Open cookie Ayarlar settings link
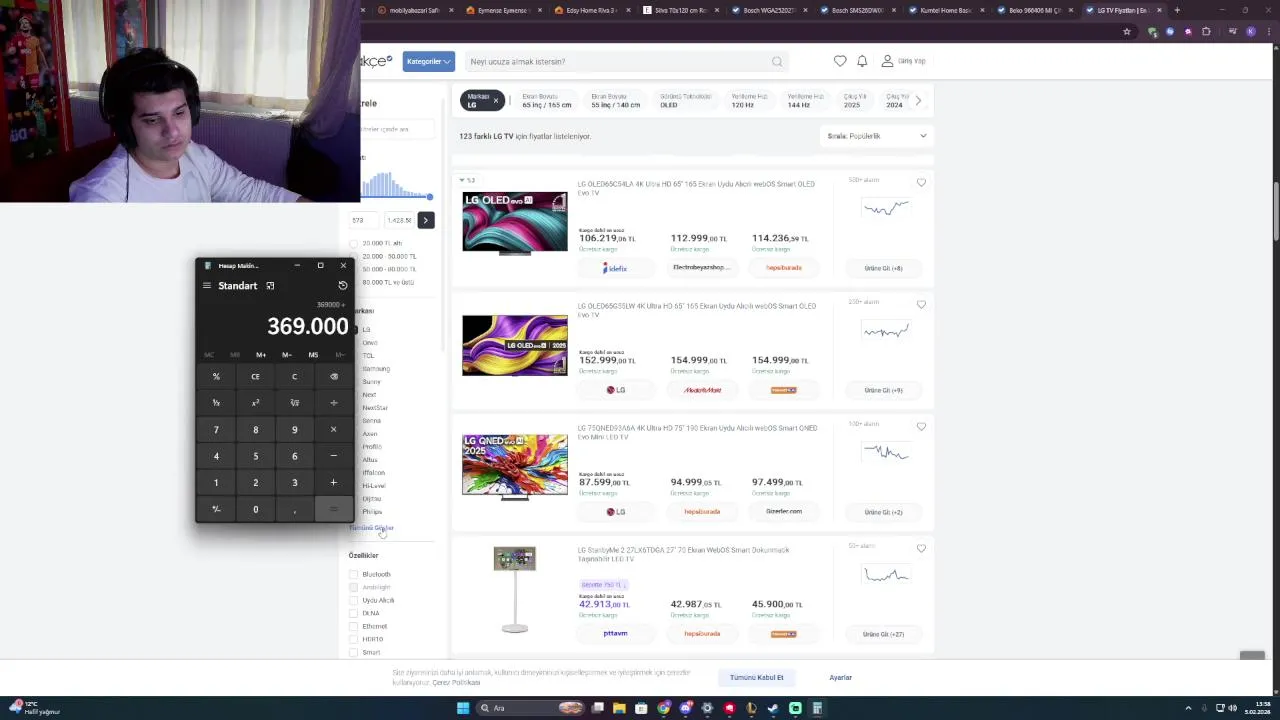Viewport: 1280px width, 720px height. click(x=840, y=678)
